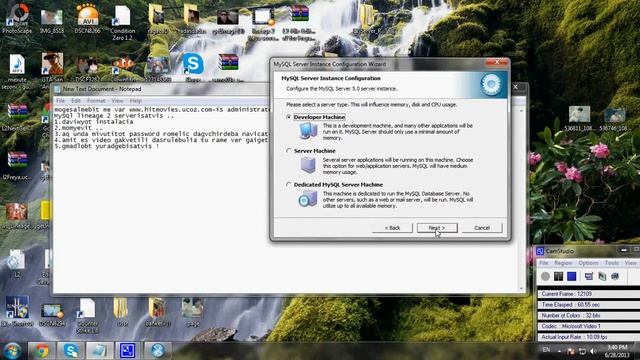640x360 pixels.
Task: Open IMG_8518 image on desktop
Action: coord(52,20)
